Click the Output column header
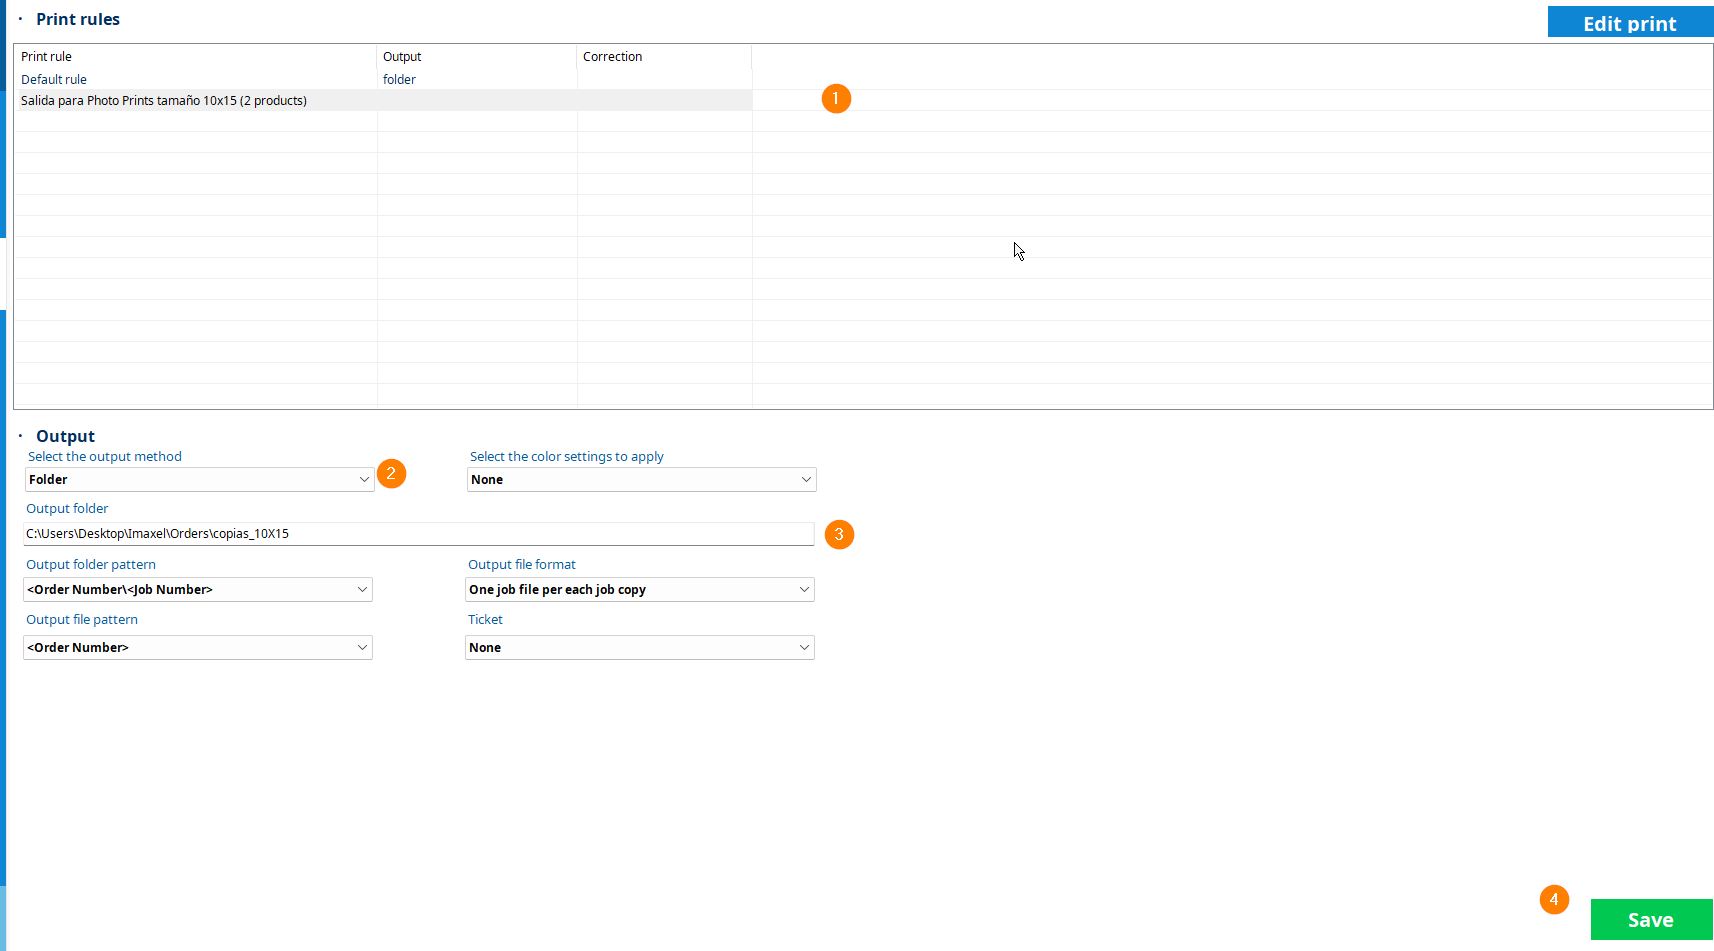Image resolution: width=1714 pixels, height=951 pixels. (x=477, y=56)
